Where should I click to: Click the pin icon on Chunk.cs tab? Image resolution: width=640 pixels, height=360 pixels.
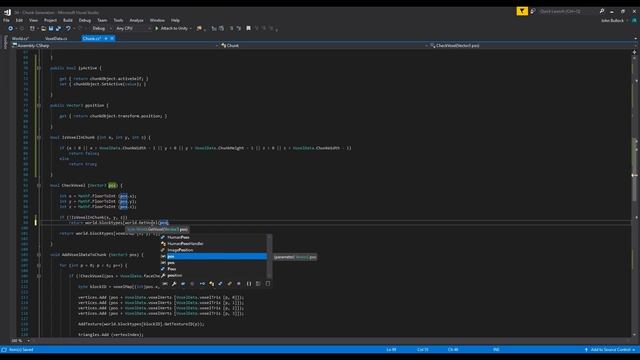coord(106,38)
